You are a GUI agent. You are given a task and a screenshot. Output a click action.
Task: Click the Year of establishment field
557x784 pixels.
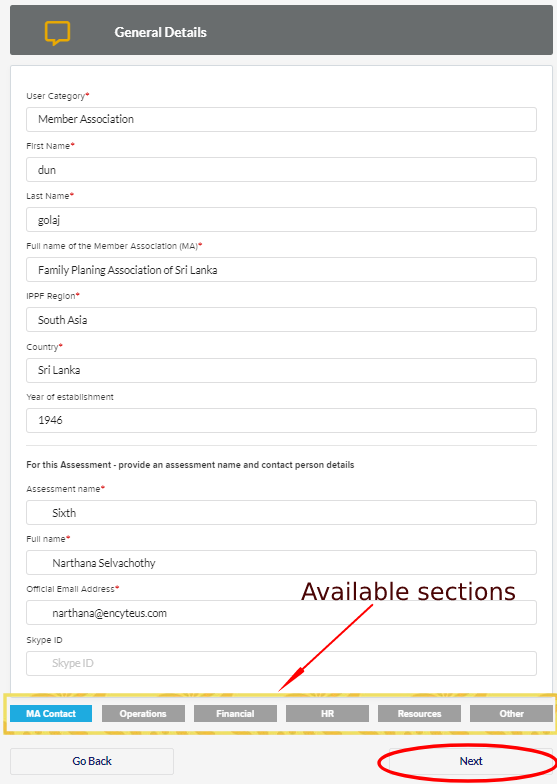click(x=282, y=420)
